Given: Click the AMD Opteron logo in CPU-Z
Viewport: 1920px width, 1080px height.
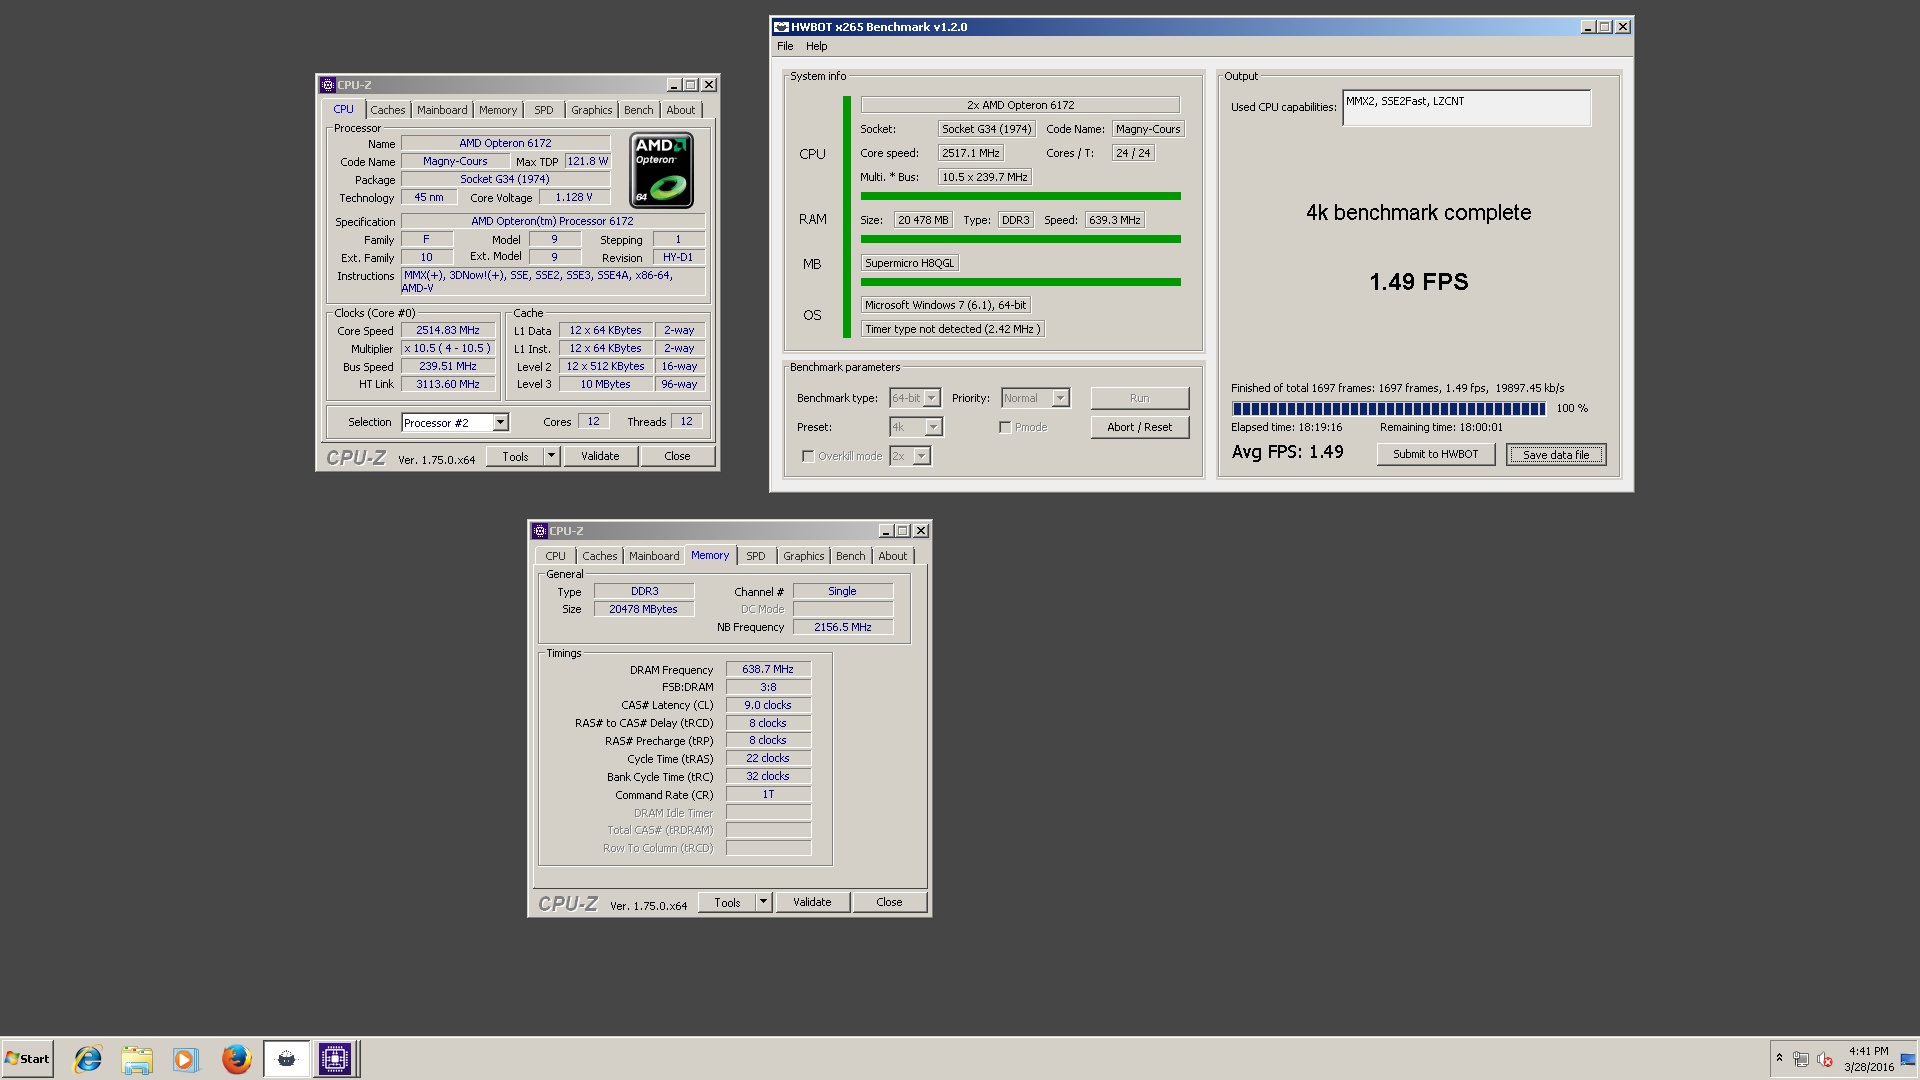Looking at the screenshot, I should click(x=662, y=171).
